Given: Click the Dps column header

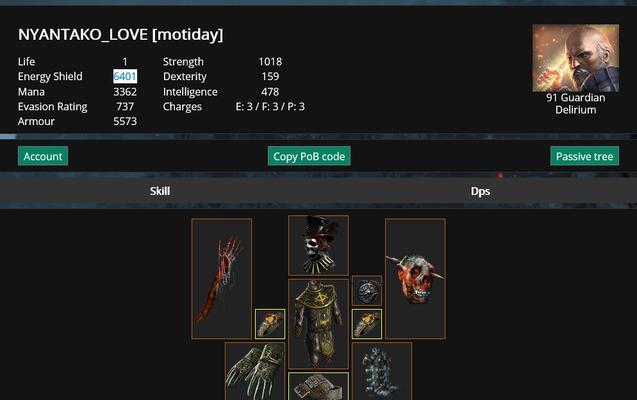Looking at the screenshot, I should click(x=480, y=191).
